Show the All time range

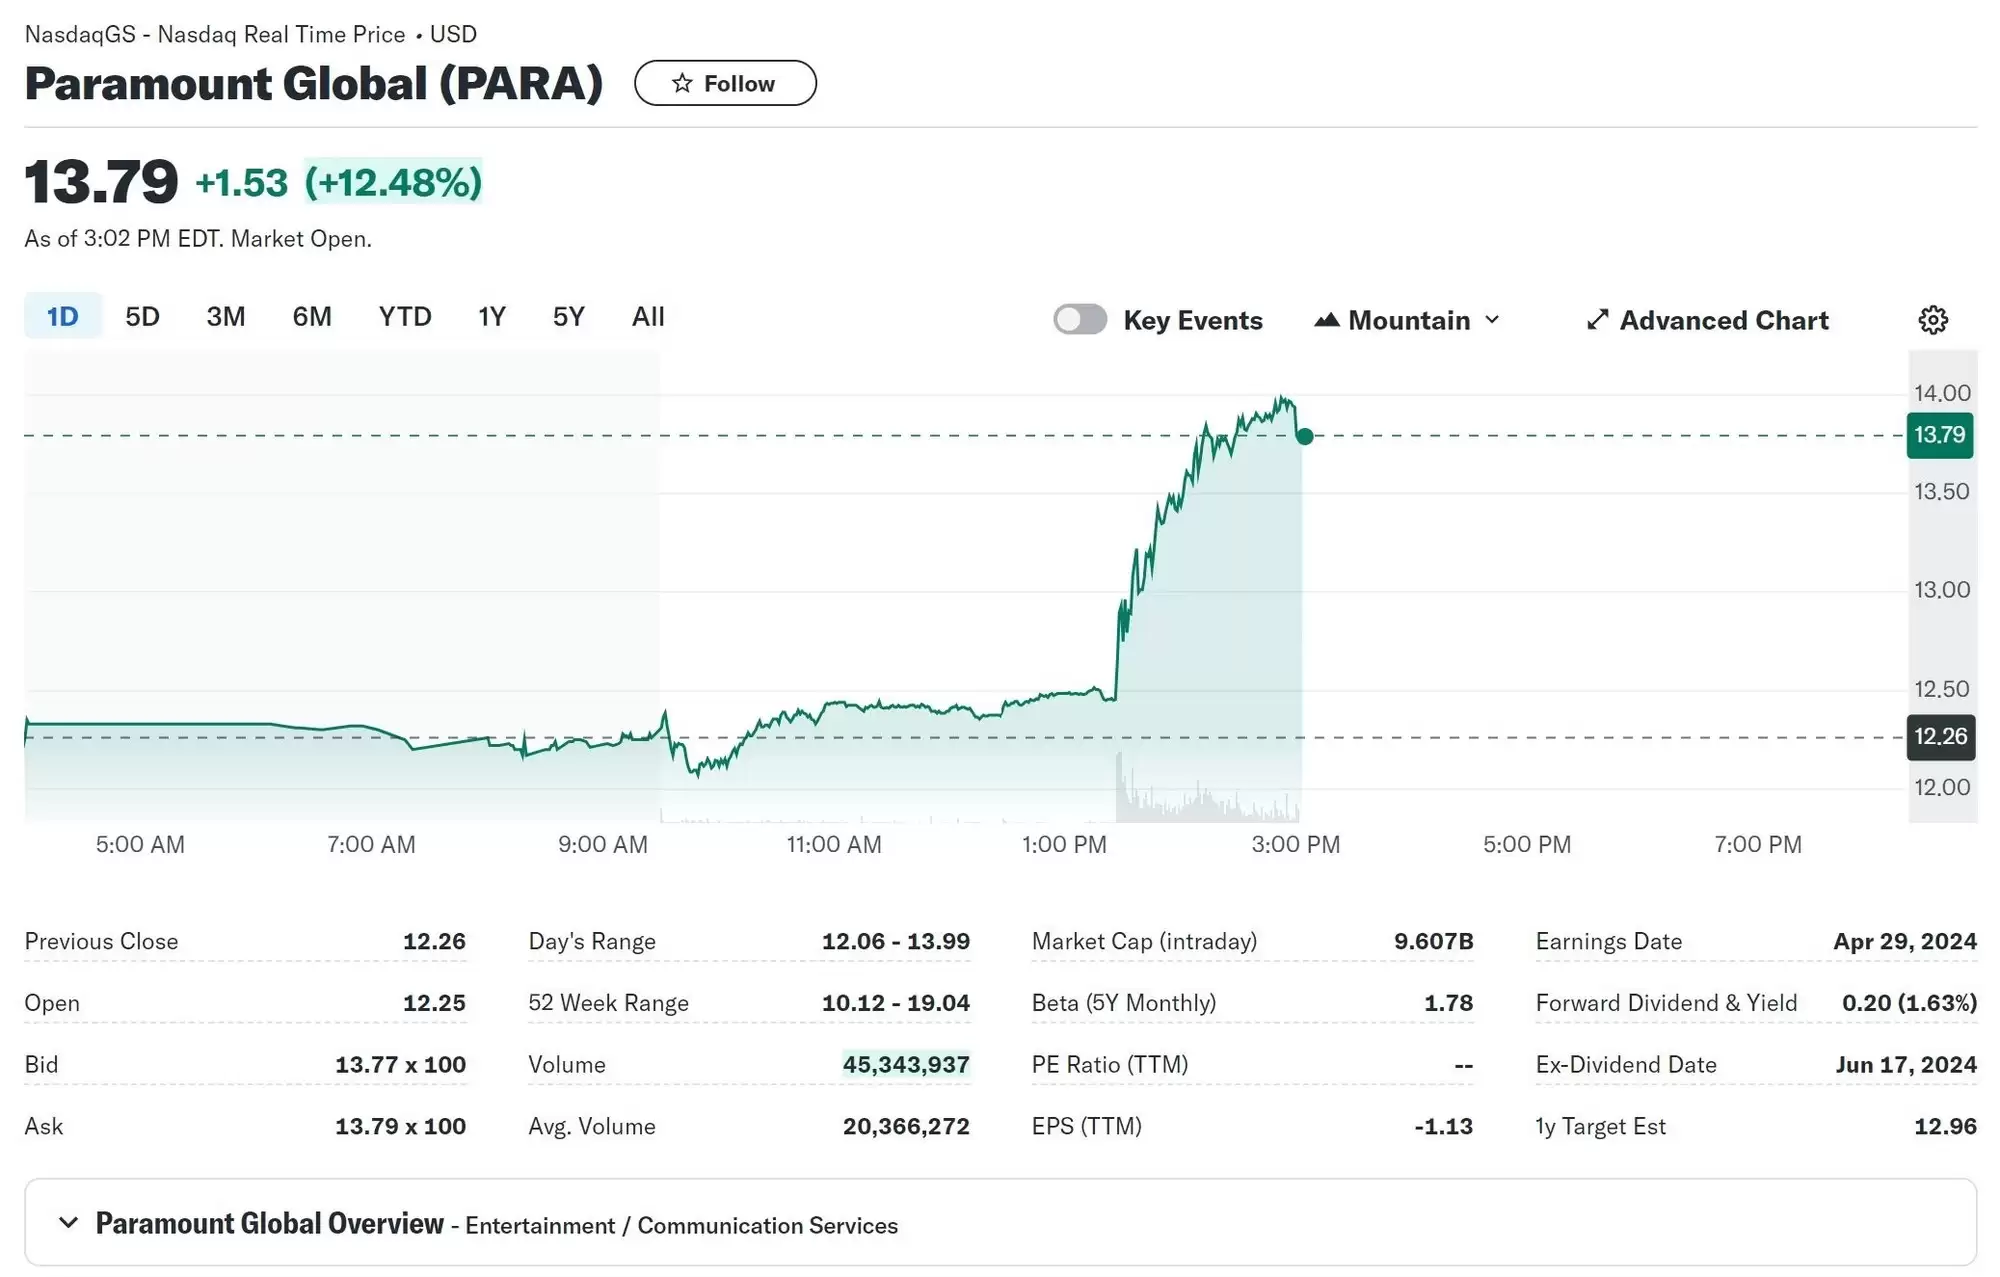[648, 317]
